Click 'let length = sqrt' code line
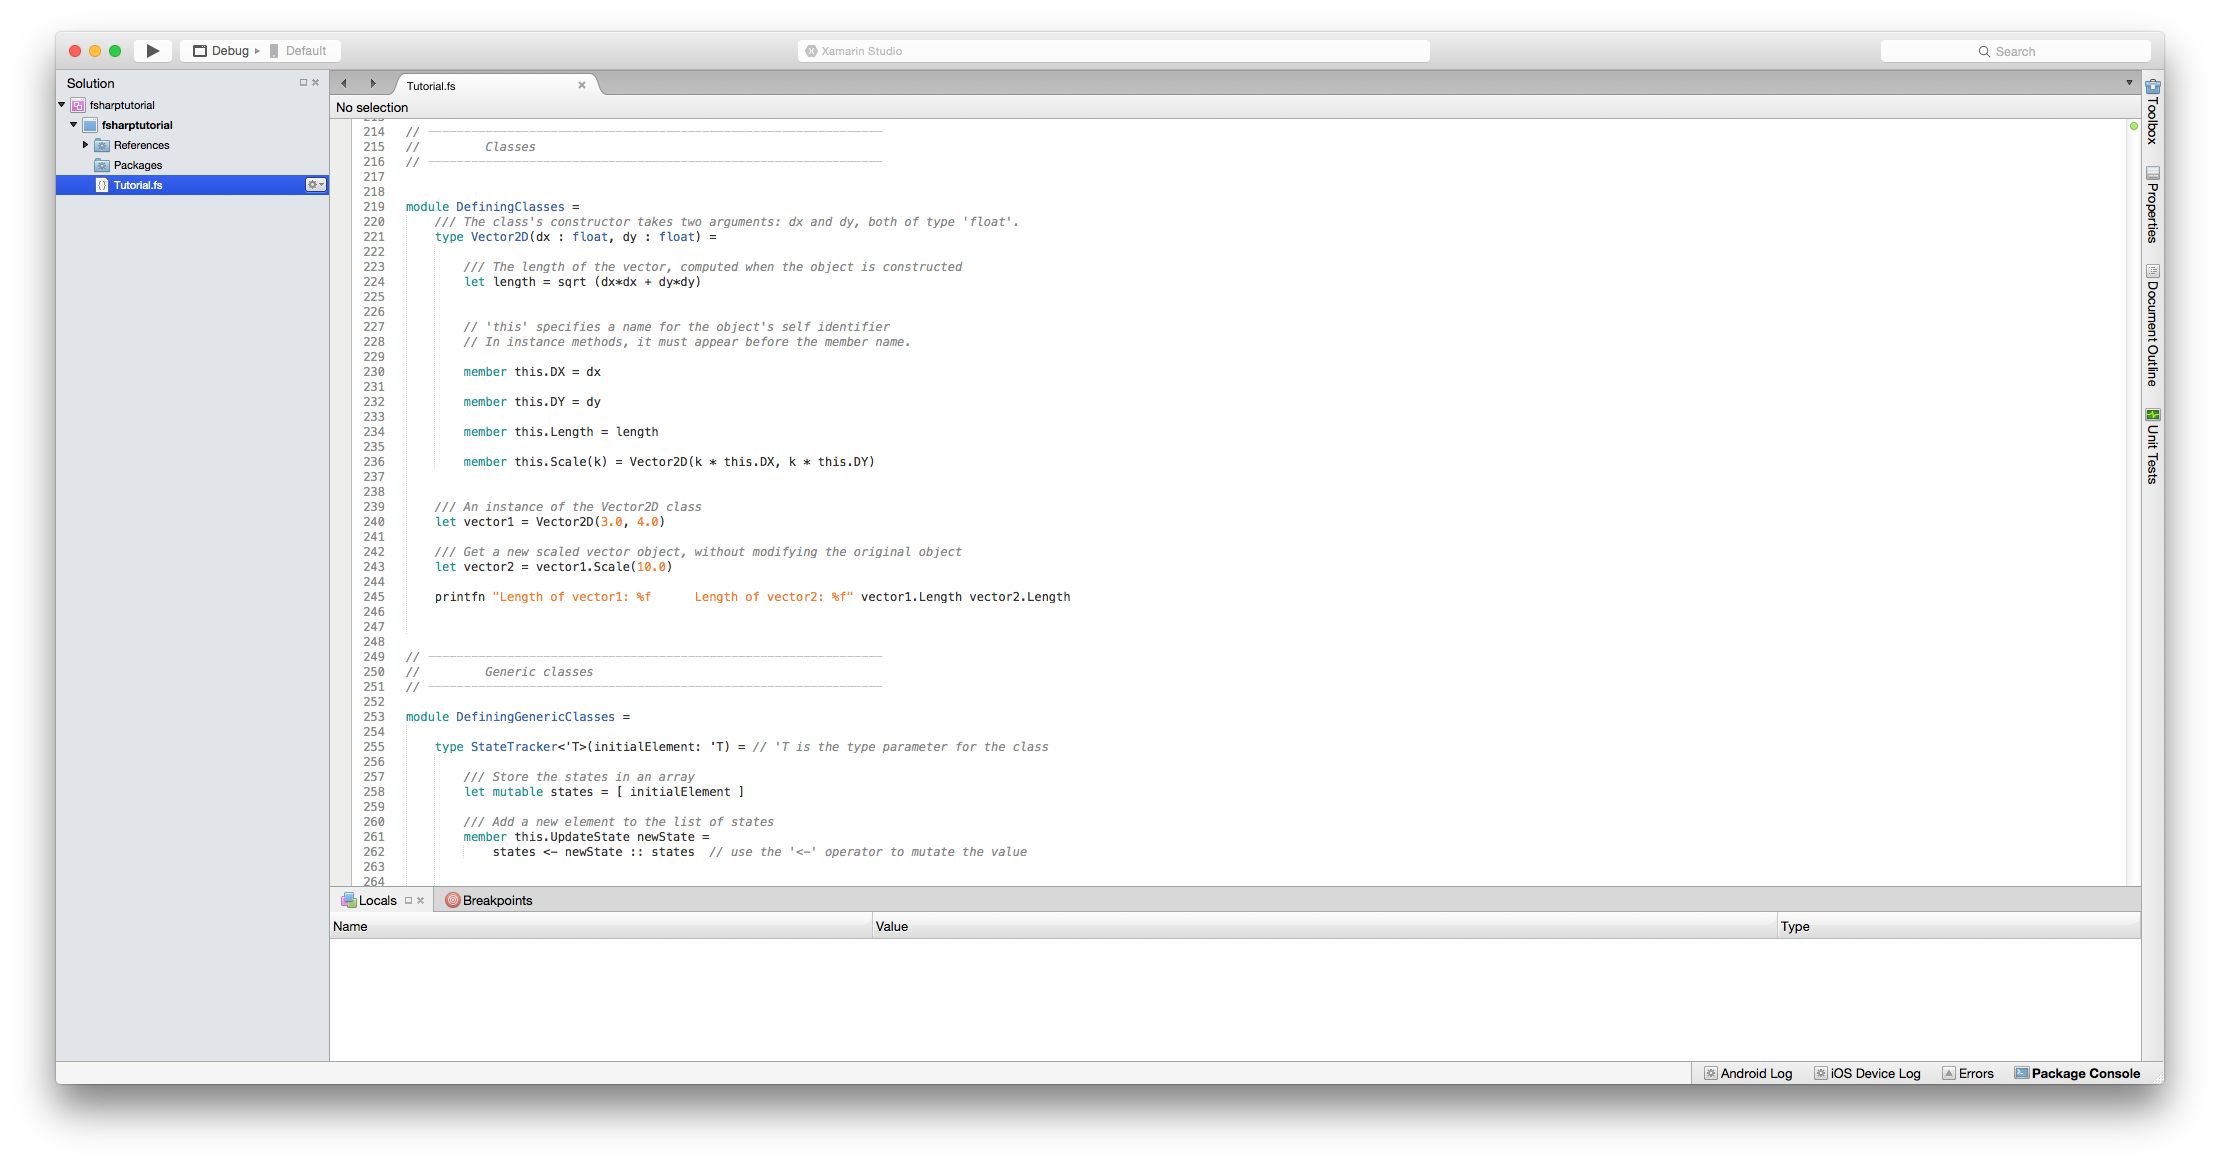This screenshot has width=2220, height=1164. [x=582, y=282]
